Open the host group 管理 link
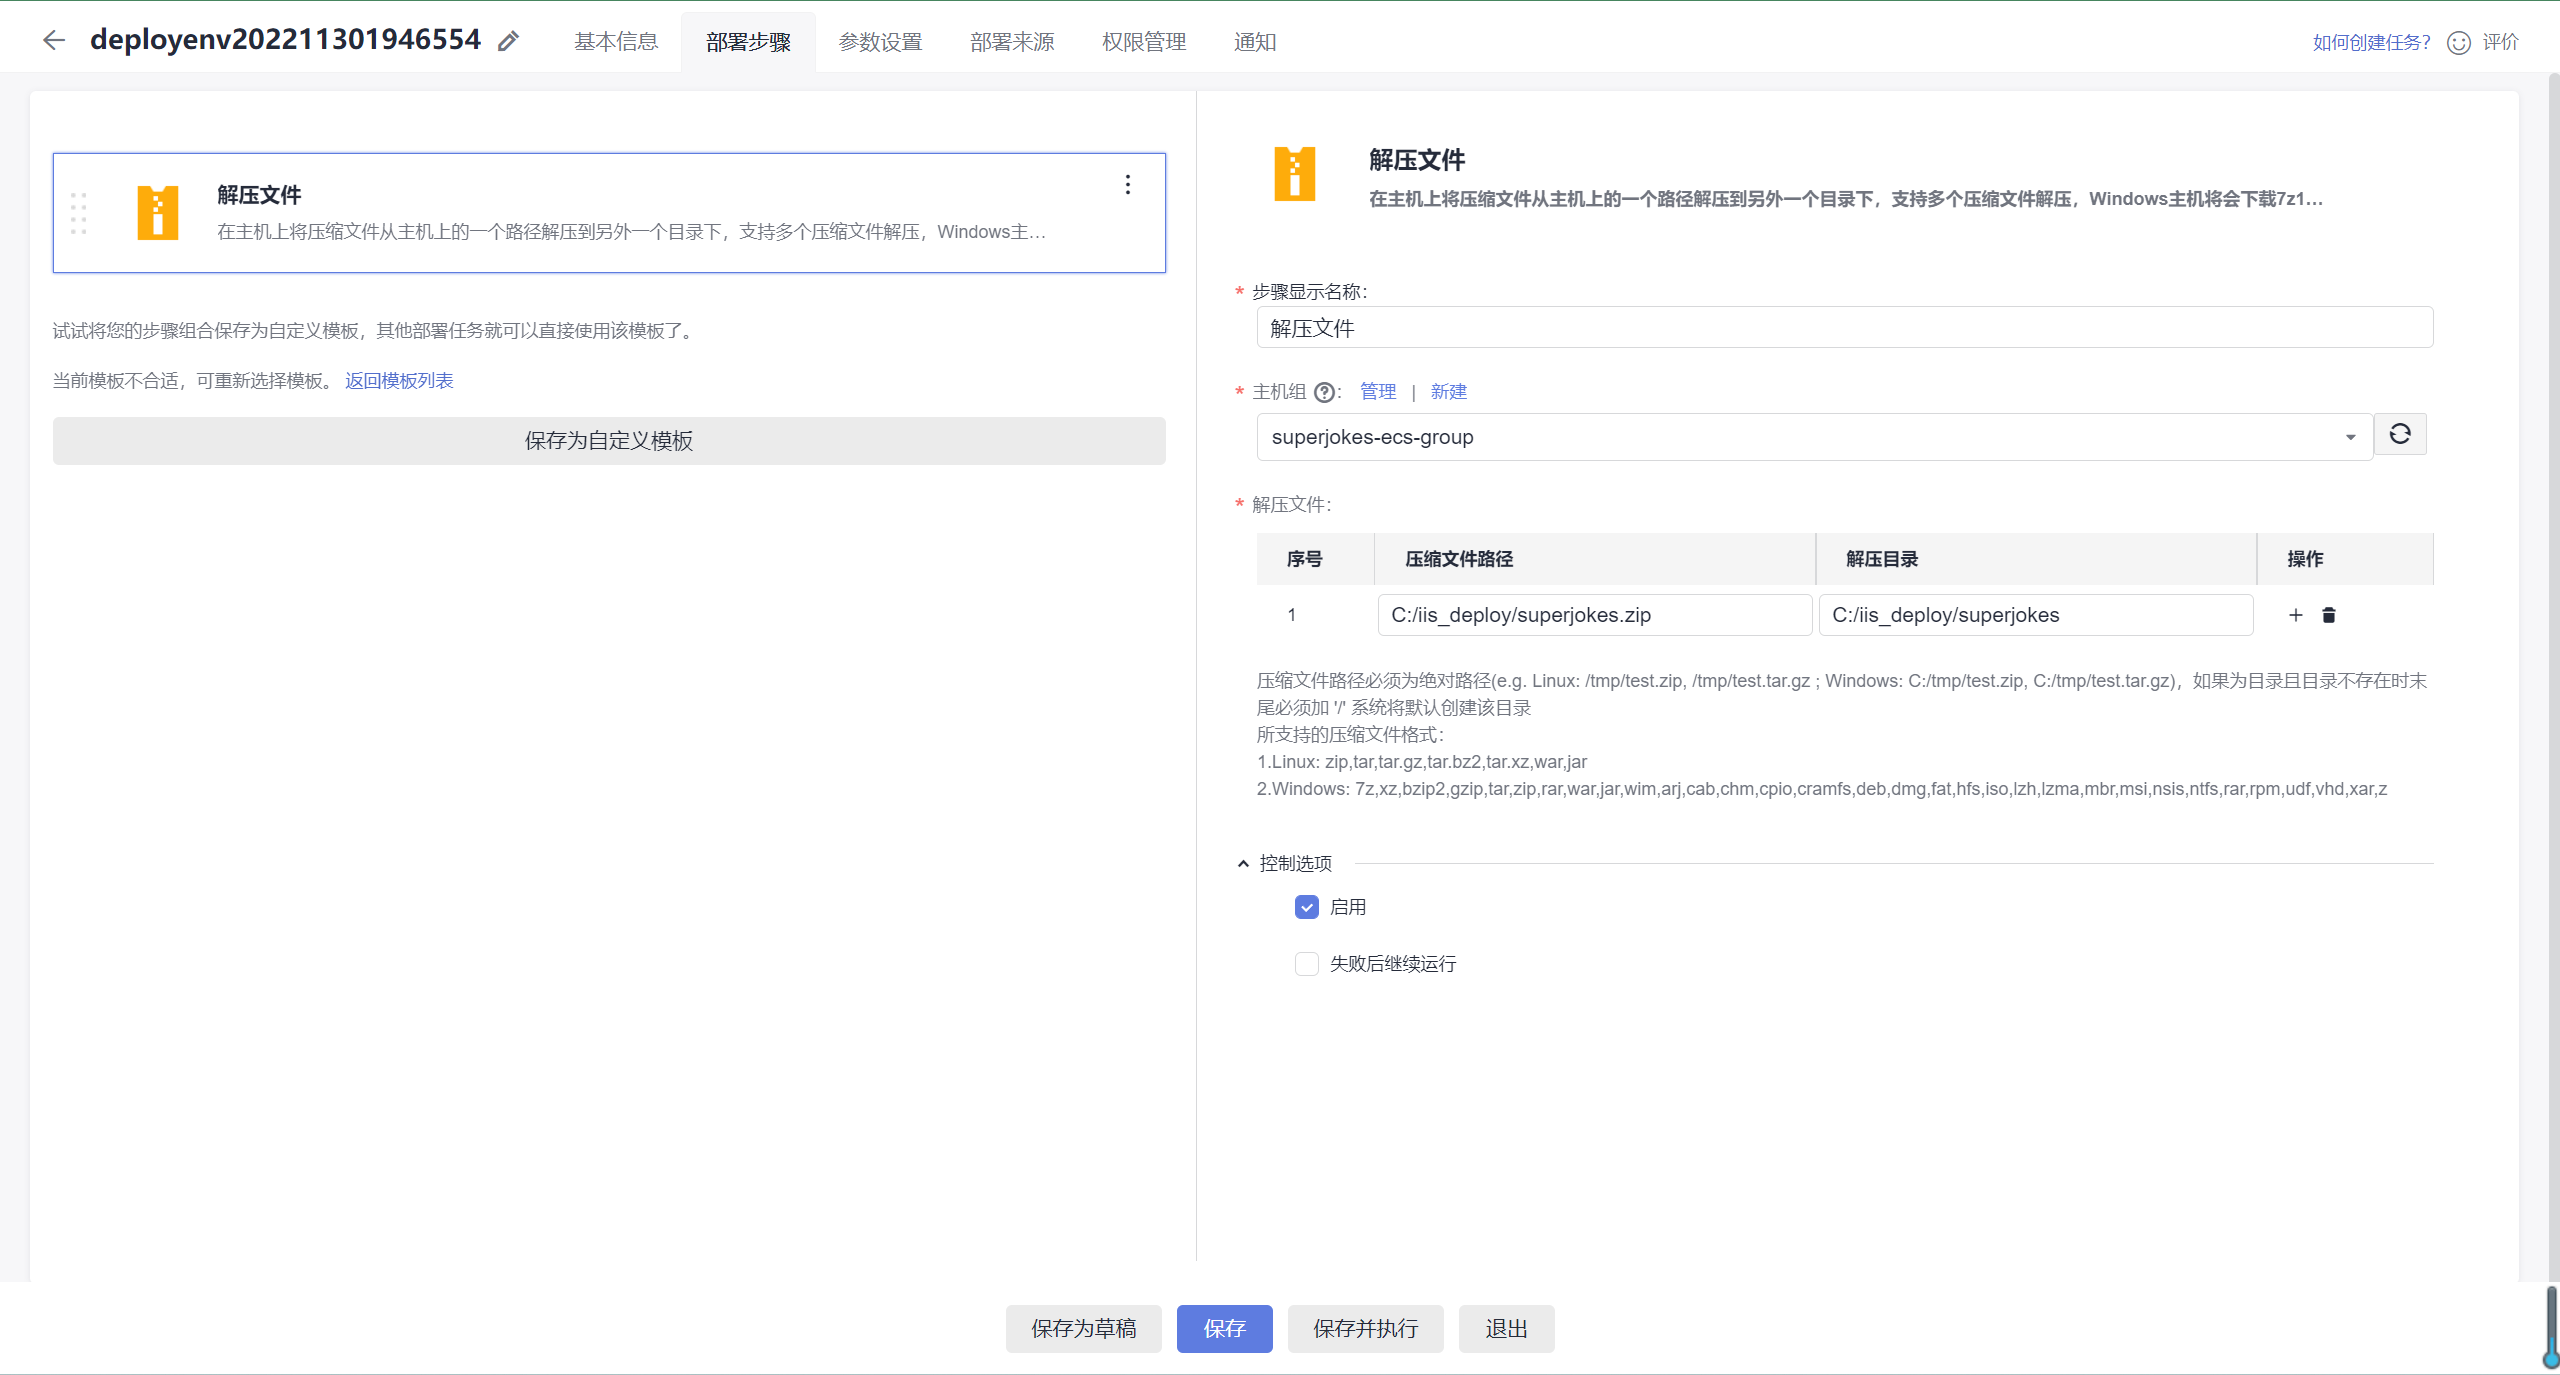The image size is (2560, 1375). [1378, 392]
